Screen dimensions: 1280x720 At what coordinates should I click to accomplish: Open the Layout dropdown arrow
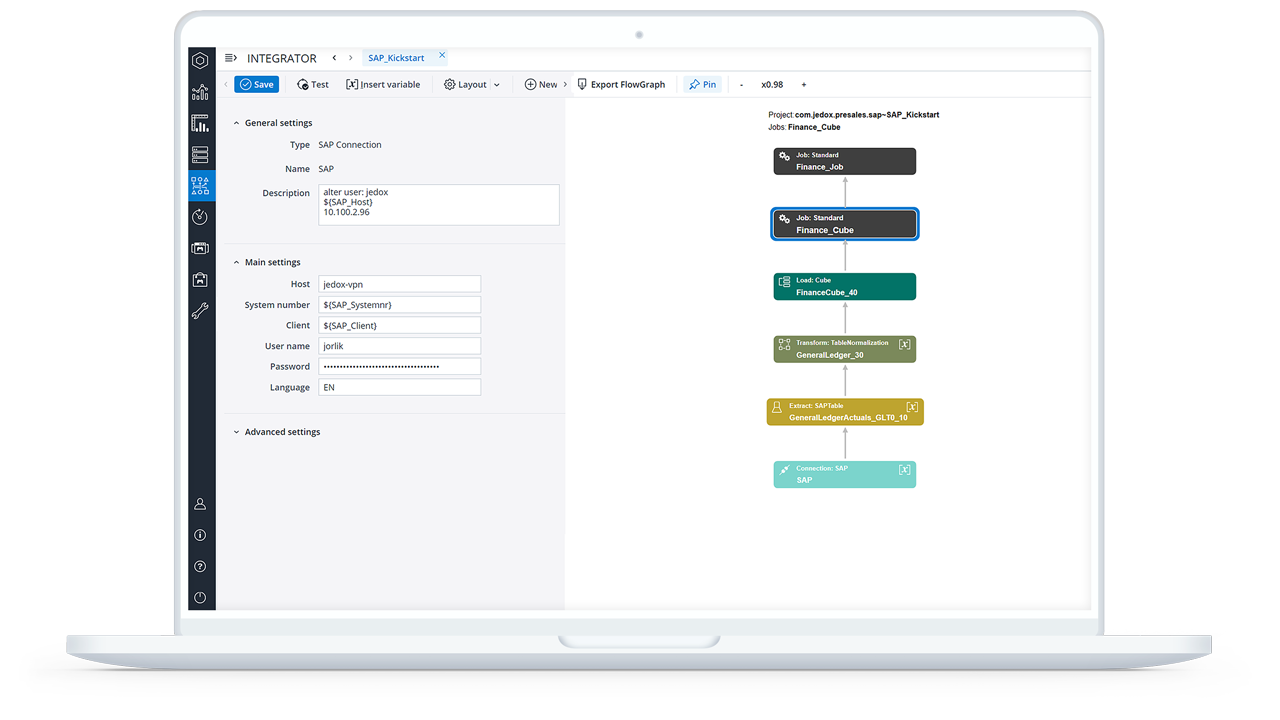pos(497,85)
